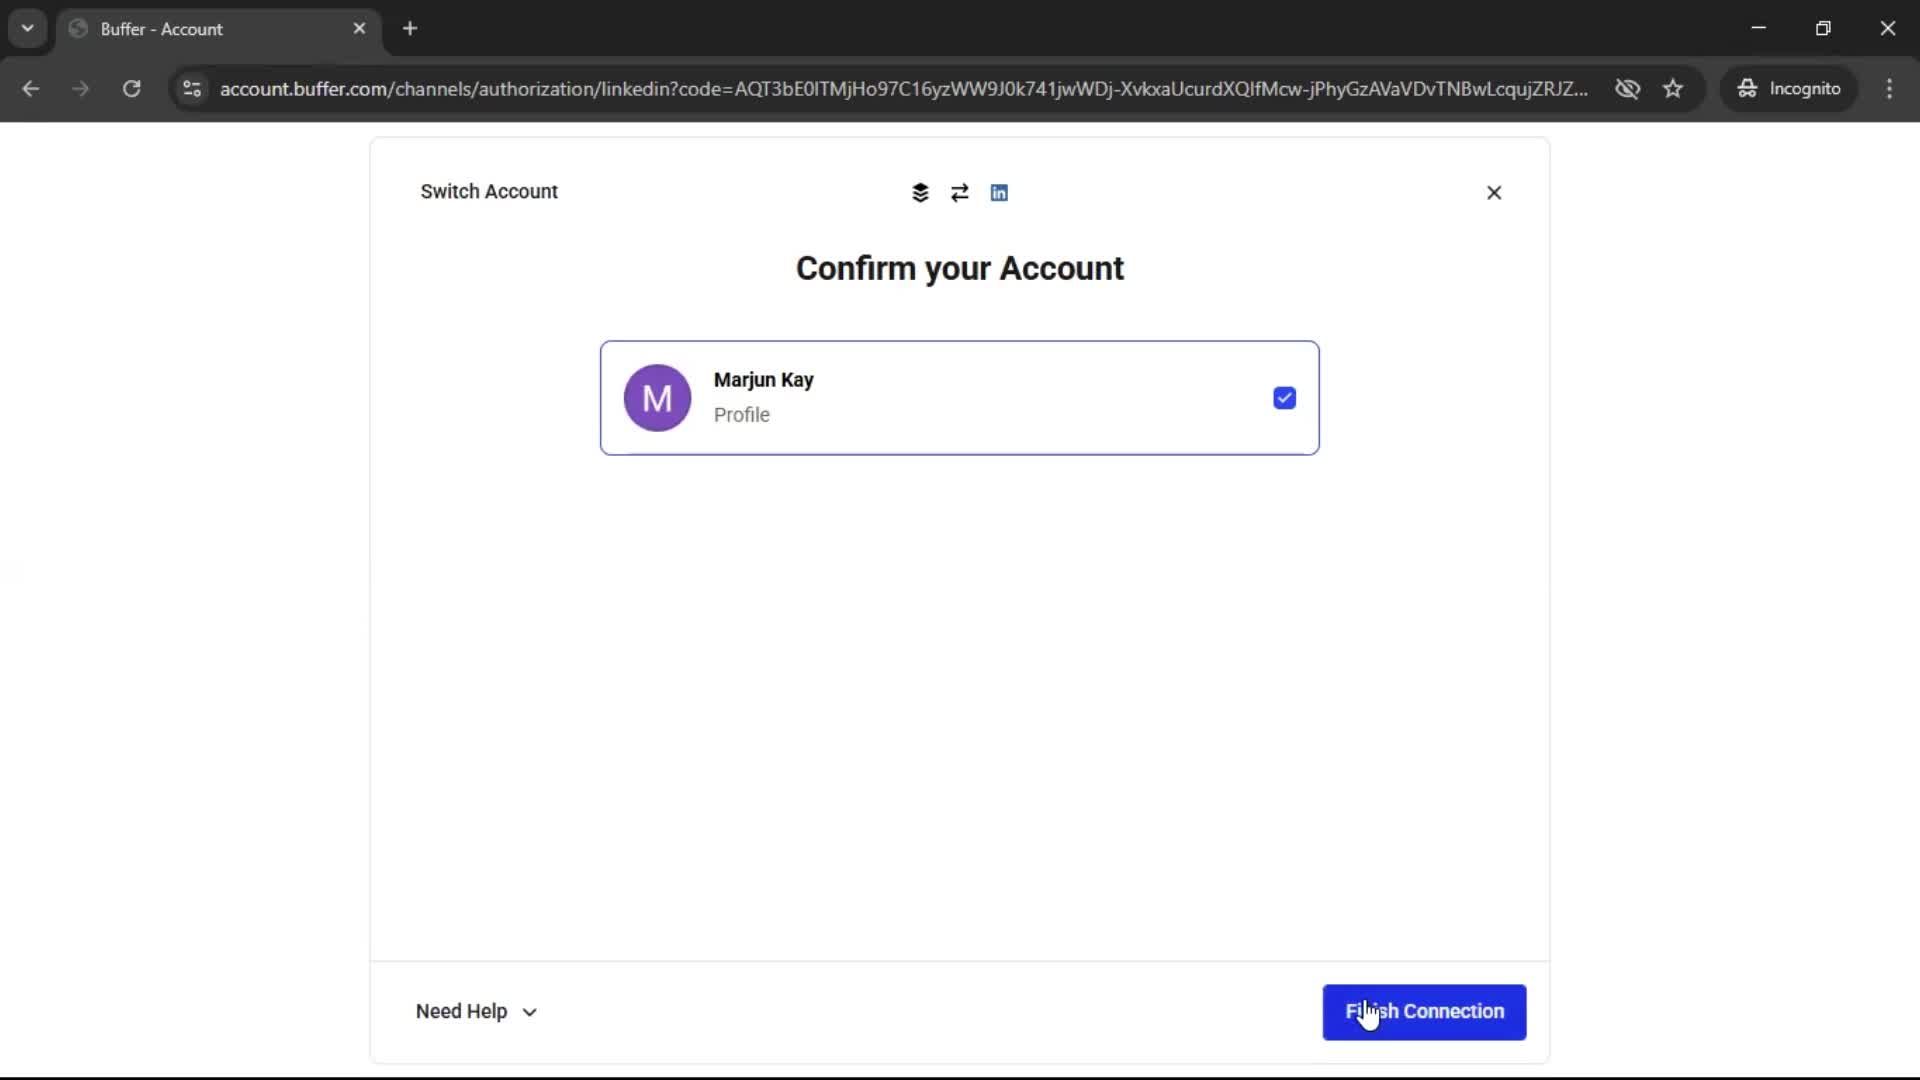Viewport: 1920px width, 1080px height.
Task: Click the selected profile card checkmark
Action: (1284, 398)
